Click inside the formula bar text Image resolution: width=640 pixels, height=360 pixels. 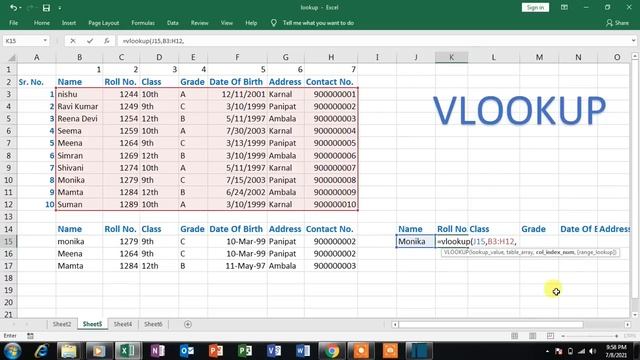point(153,41)
